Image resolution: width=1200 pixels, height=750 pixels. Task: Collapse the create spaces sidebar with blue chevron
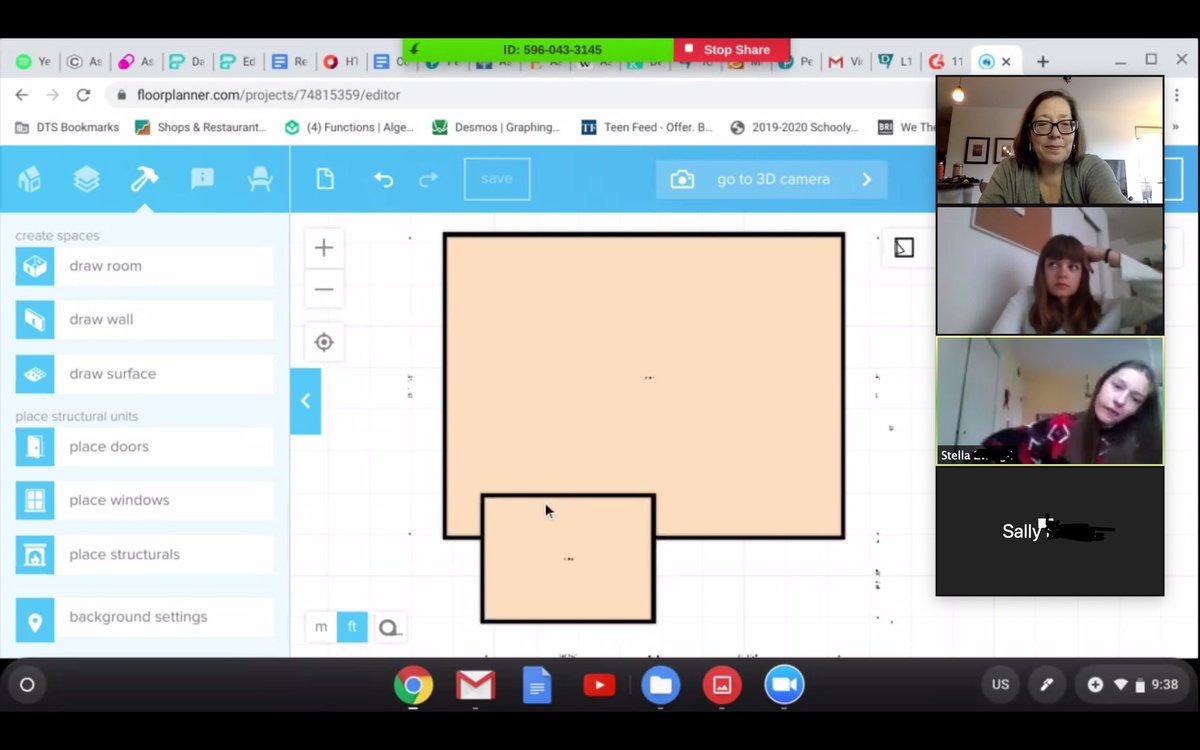(x=305, y=400)
